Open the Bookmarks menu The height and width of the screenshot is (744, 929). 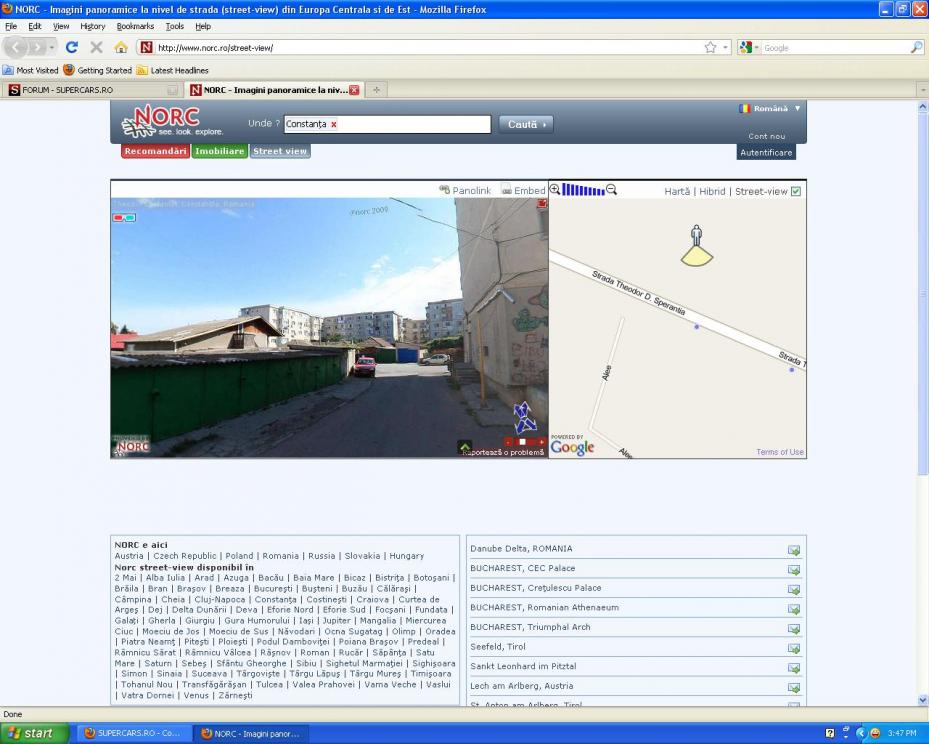click(x=135, y=26)
